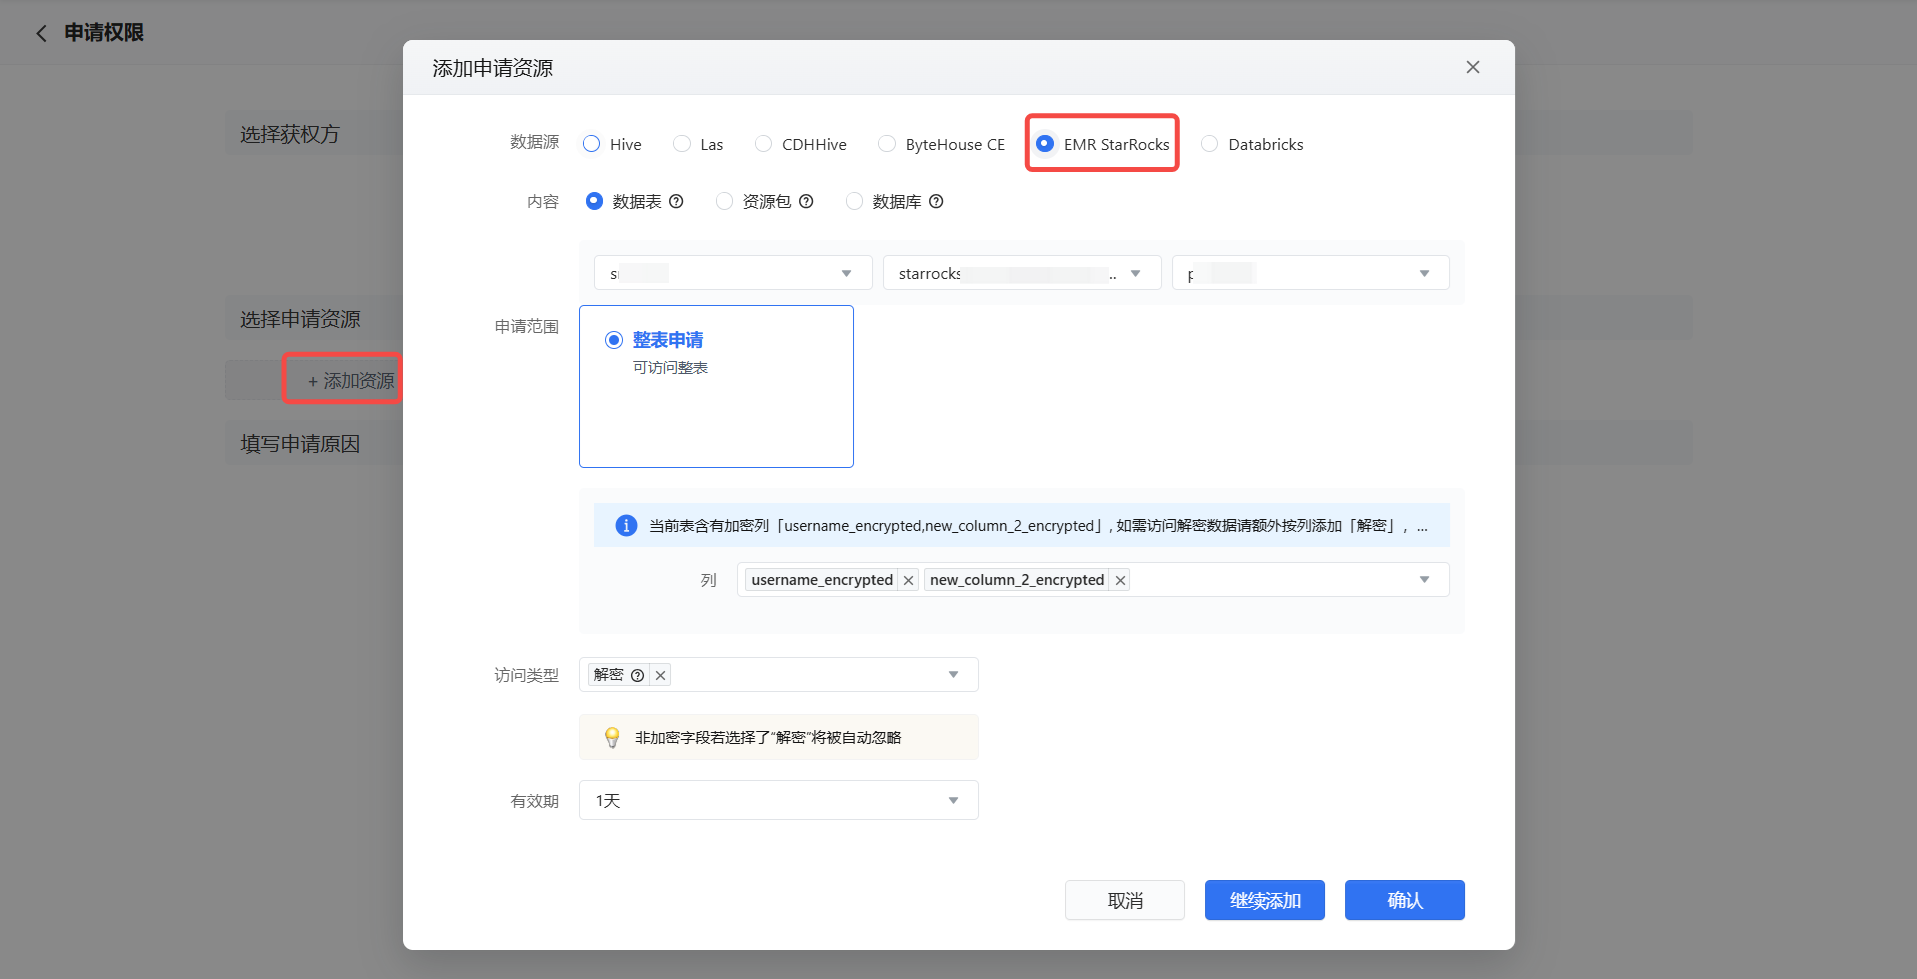Remove the username_encrypted column tag
Viewport: 1917px width, 979px height.
pos(908,580)
